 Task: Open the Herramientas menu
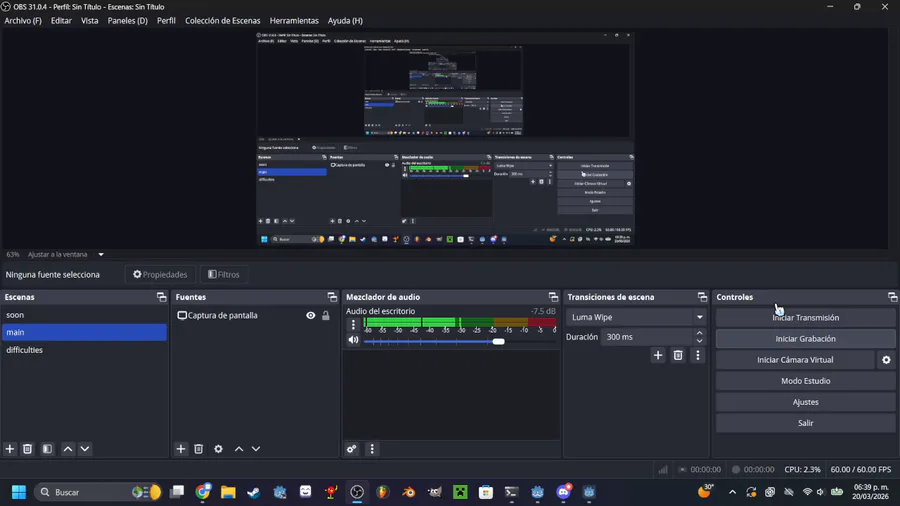click(294, 21)
